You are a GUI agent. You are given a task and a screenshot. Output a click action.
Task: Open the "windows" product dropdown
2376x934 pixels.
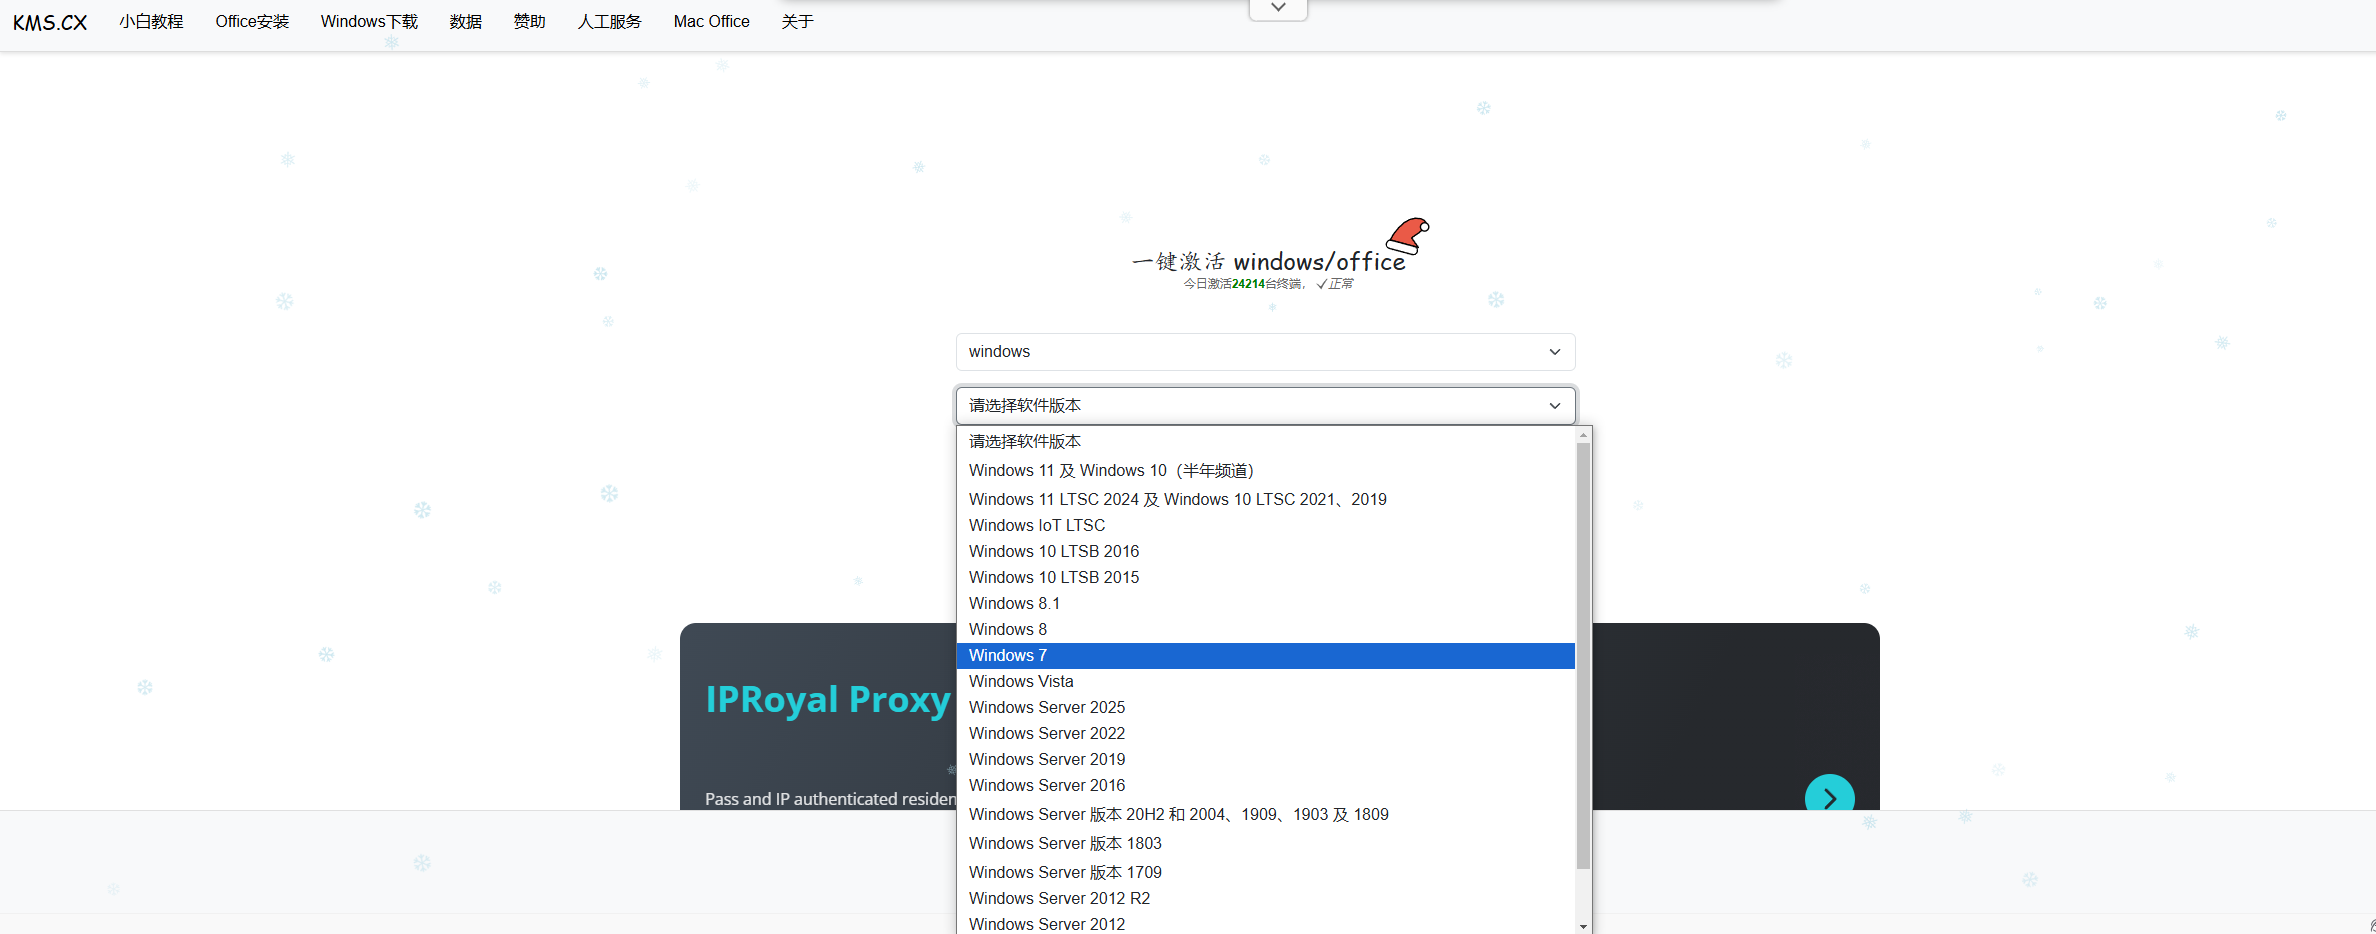pyautogui.click(x=1264, y=351)
